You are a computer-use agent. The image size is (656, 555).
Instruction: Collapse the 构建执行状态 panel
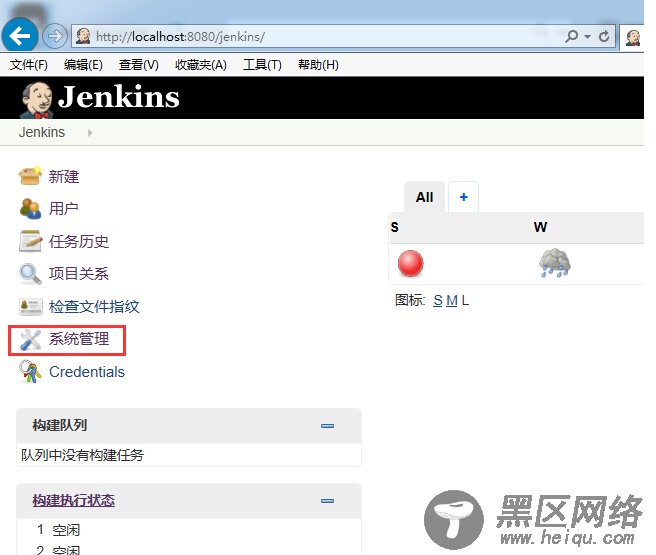327,501
